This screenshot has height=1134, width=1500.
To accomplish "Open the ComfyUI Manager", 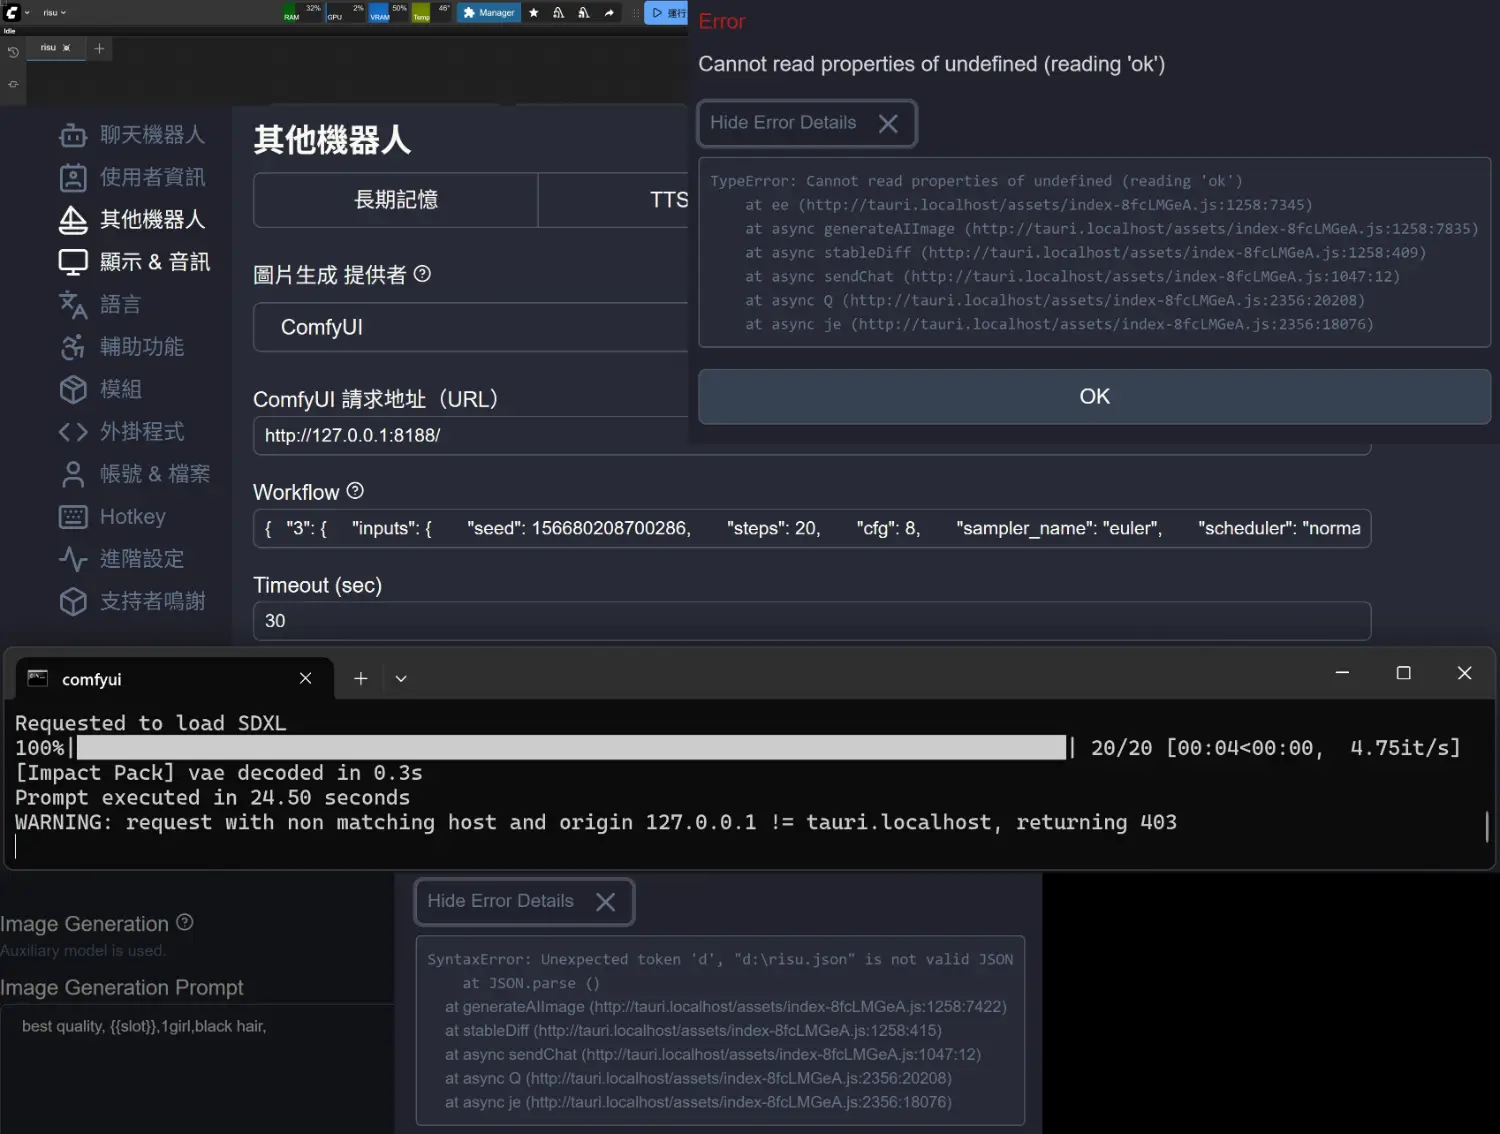I will [489, 13].
